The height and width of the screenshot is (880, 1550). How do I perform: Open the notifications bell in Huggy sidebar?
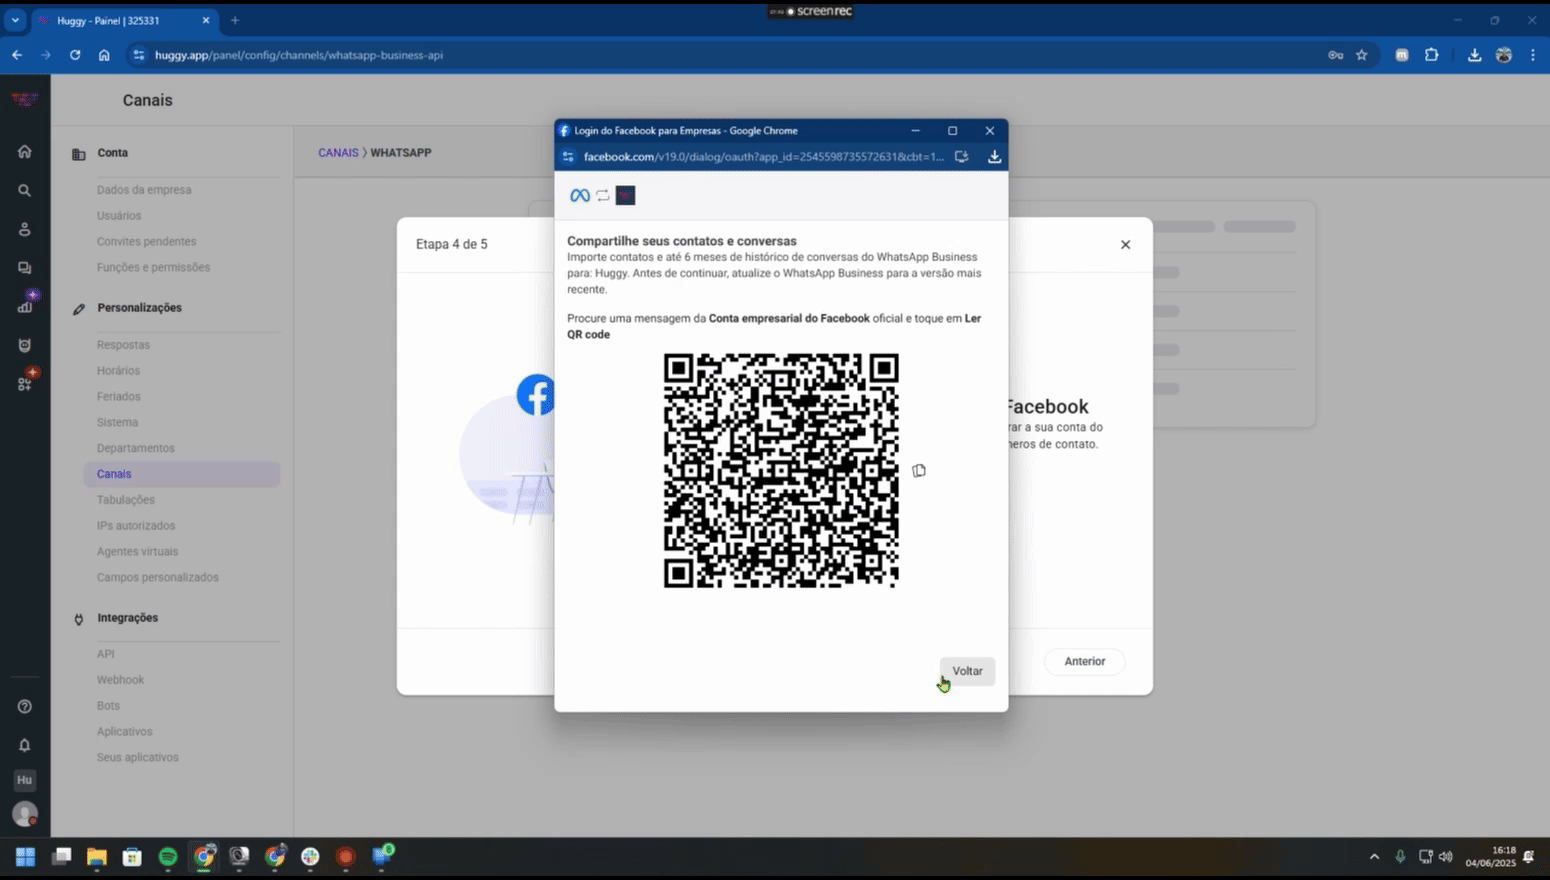tap(24, 745)
